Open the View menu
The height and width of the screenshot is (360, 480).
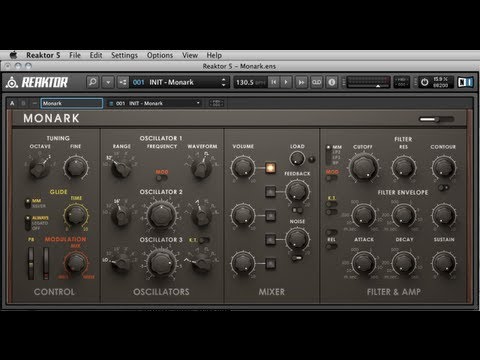click(190, 55)
